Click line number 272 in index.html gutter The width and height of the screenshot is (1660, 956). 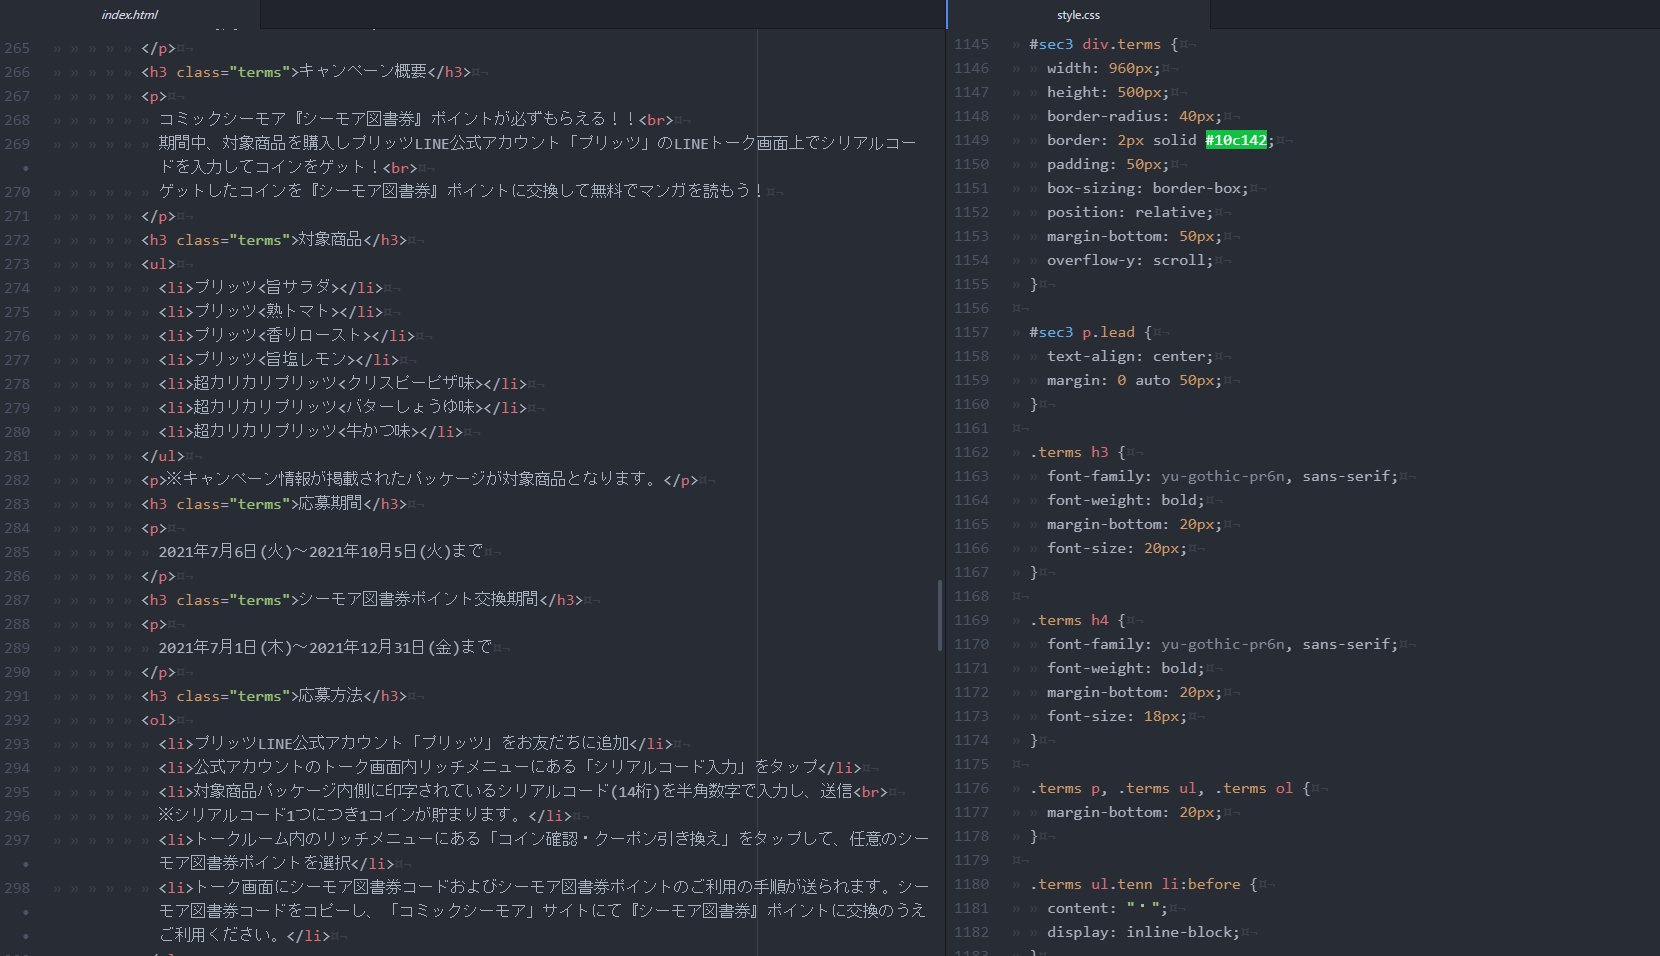pos(17,240)
